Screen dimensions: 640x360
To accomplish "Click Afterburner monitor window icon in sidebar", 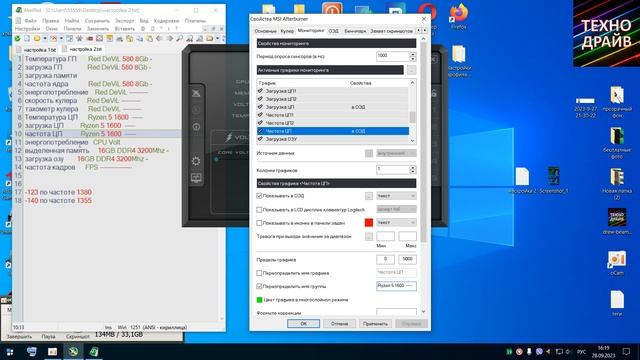I will click(x=196, y=178).
